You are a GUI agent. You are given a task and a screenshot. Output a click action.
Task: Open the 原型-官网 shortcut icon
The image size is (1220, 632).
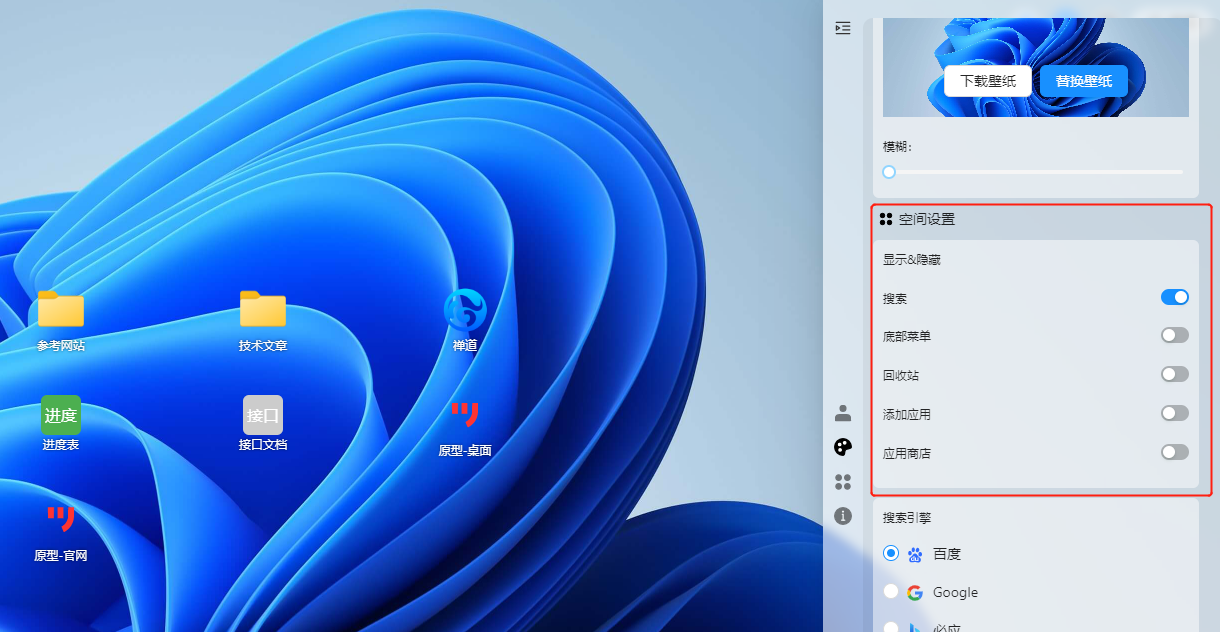pyautogui.click(x=61, y=520)
